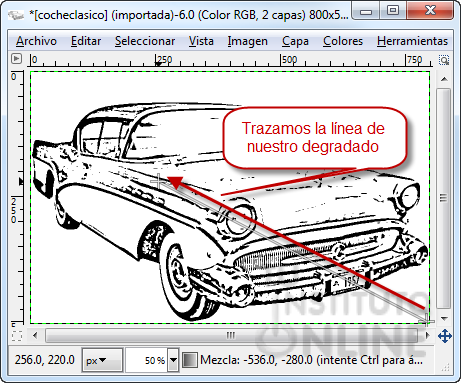461x383 pixels.
Task: Open the Herramientas menu
Action: click(x=412, y=41)
